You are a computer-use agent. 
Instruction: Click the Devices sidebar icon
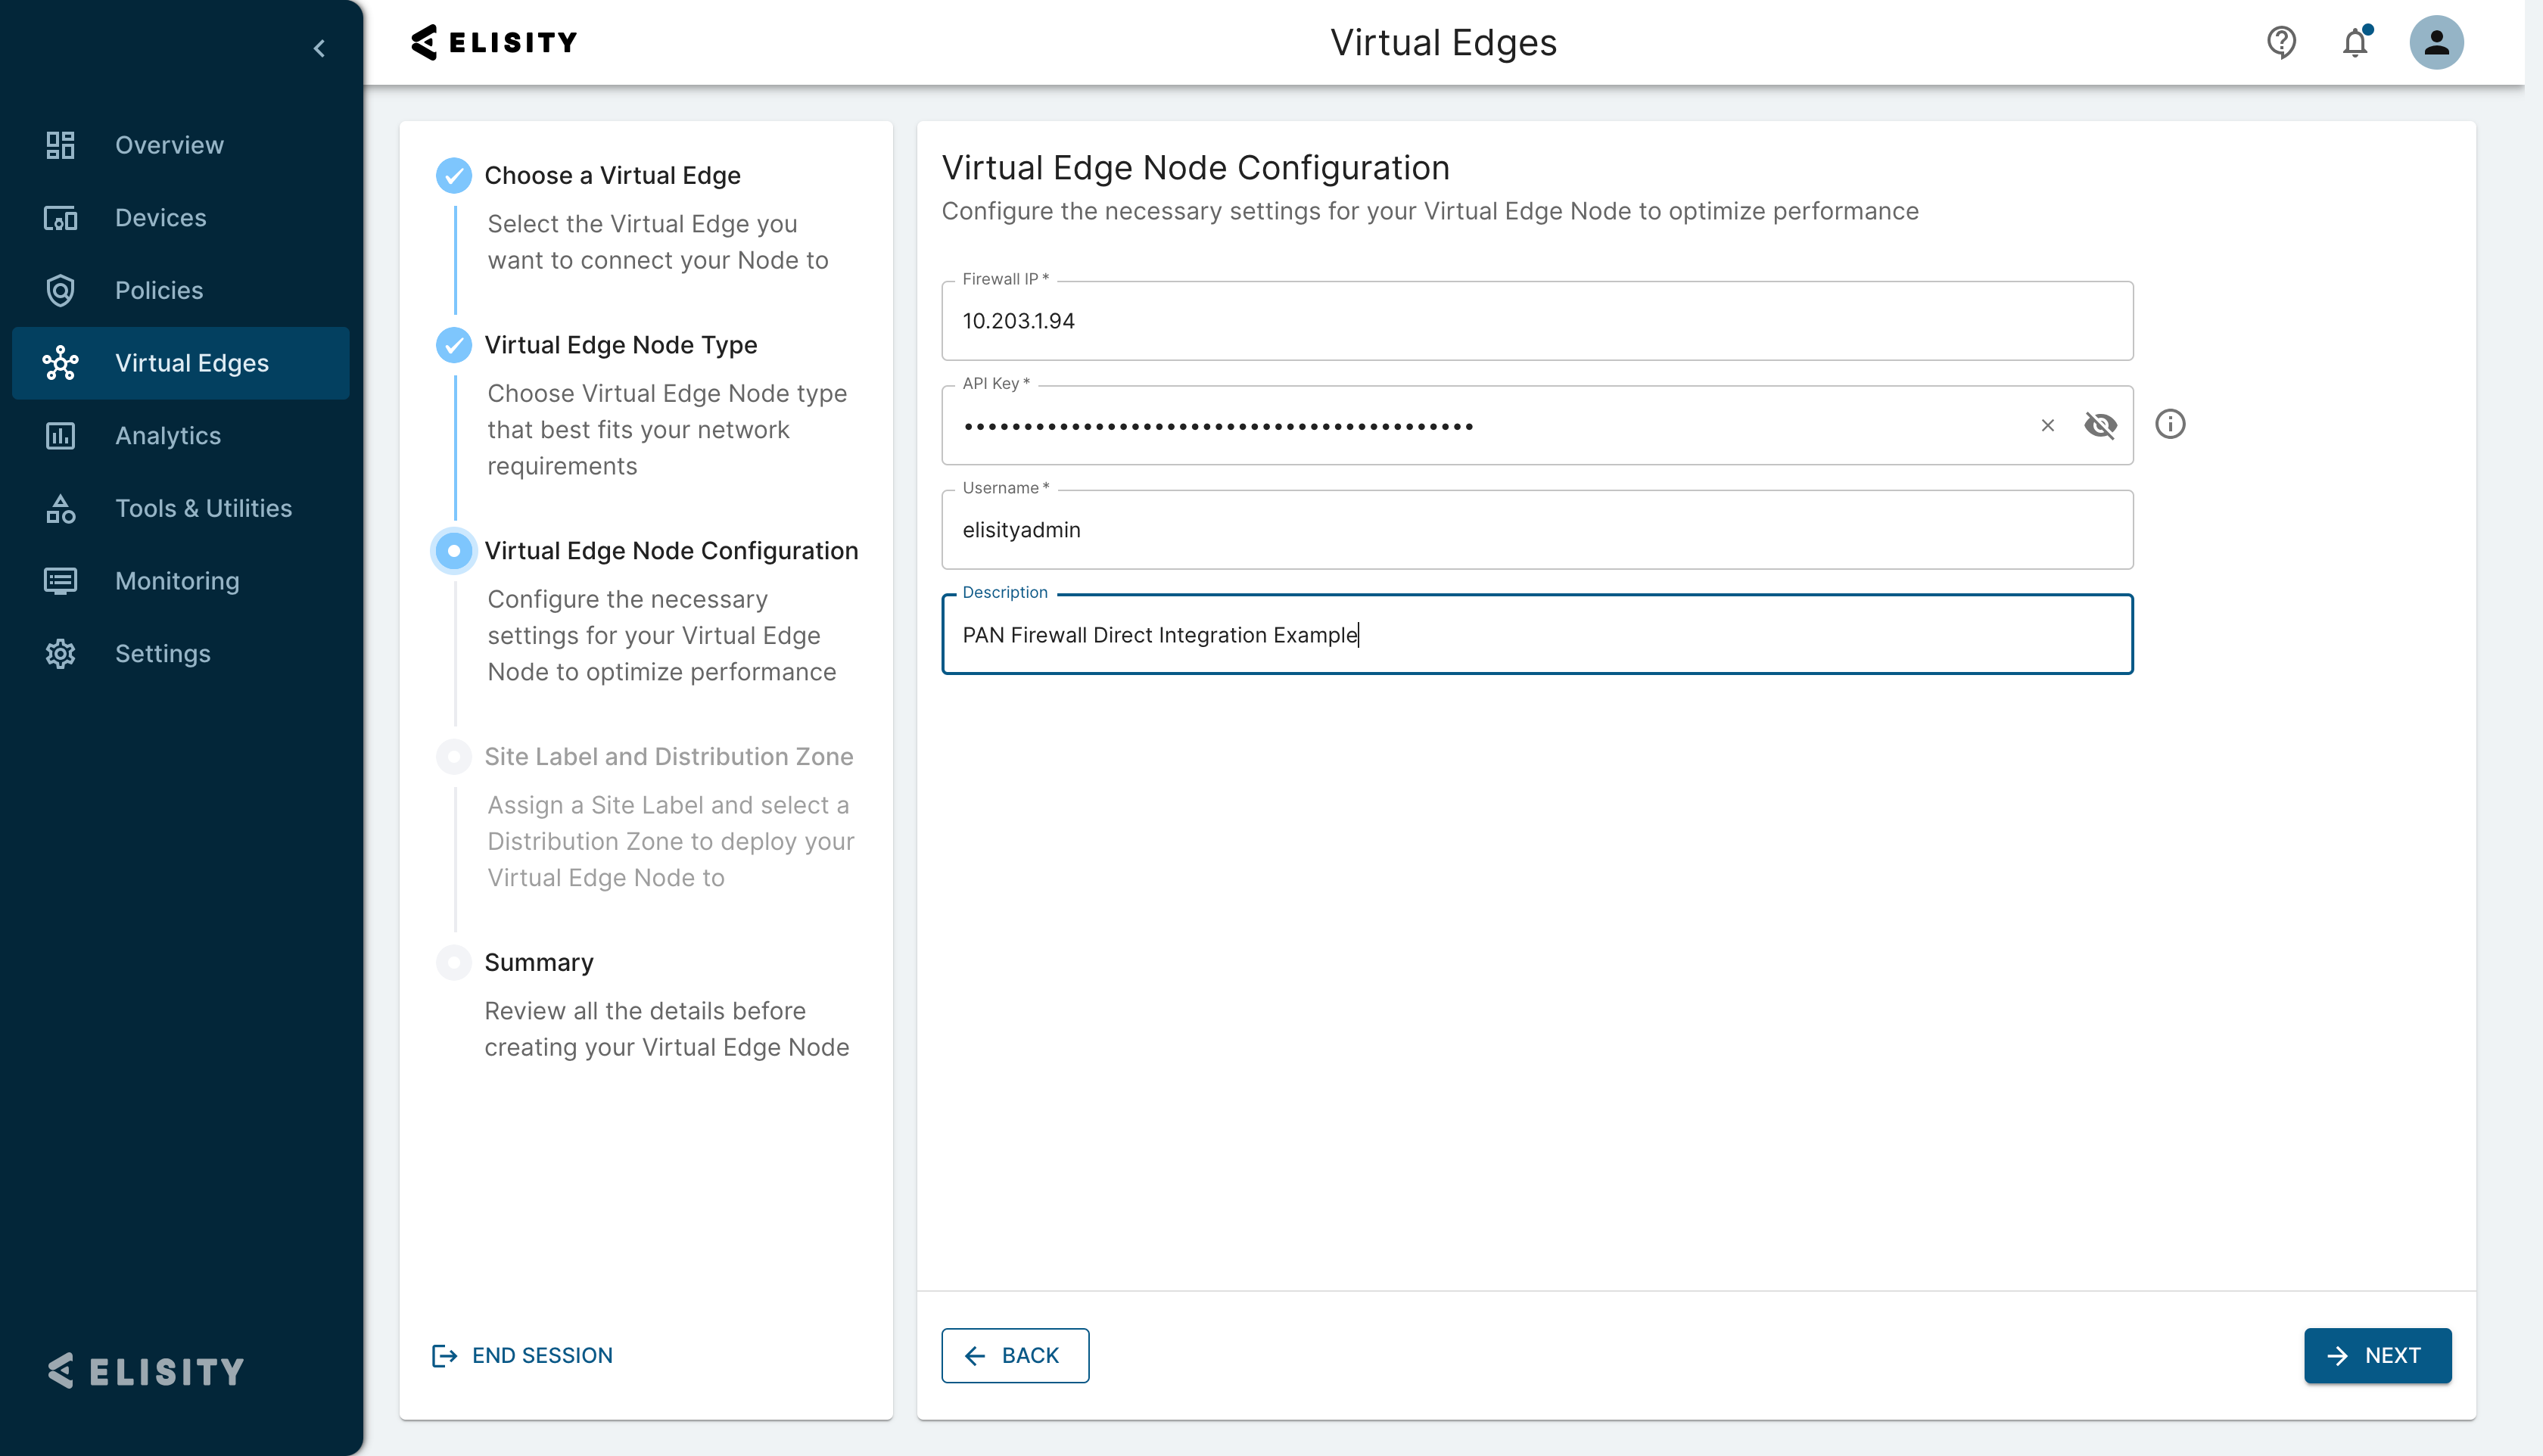(60, 218)
